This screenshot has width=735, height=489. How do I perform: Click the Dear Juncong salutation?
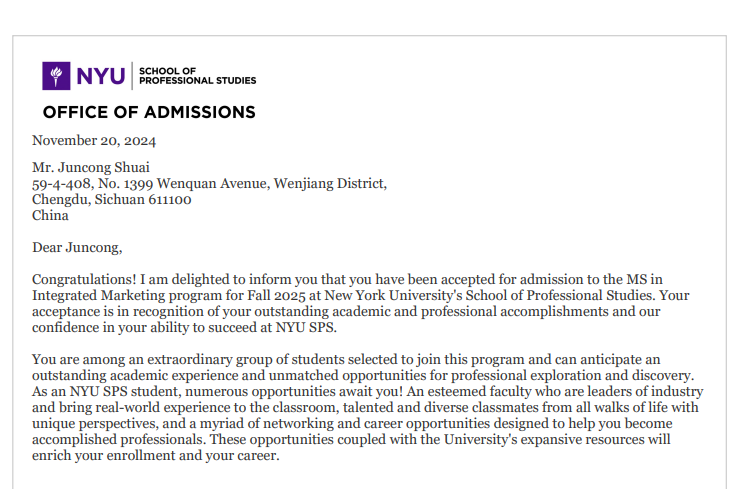(x=77, y=247)
